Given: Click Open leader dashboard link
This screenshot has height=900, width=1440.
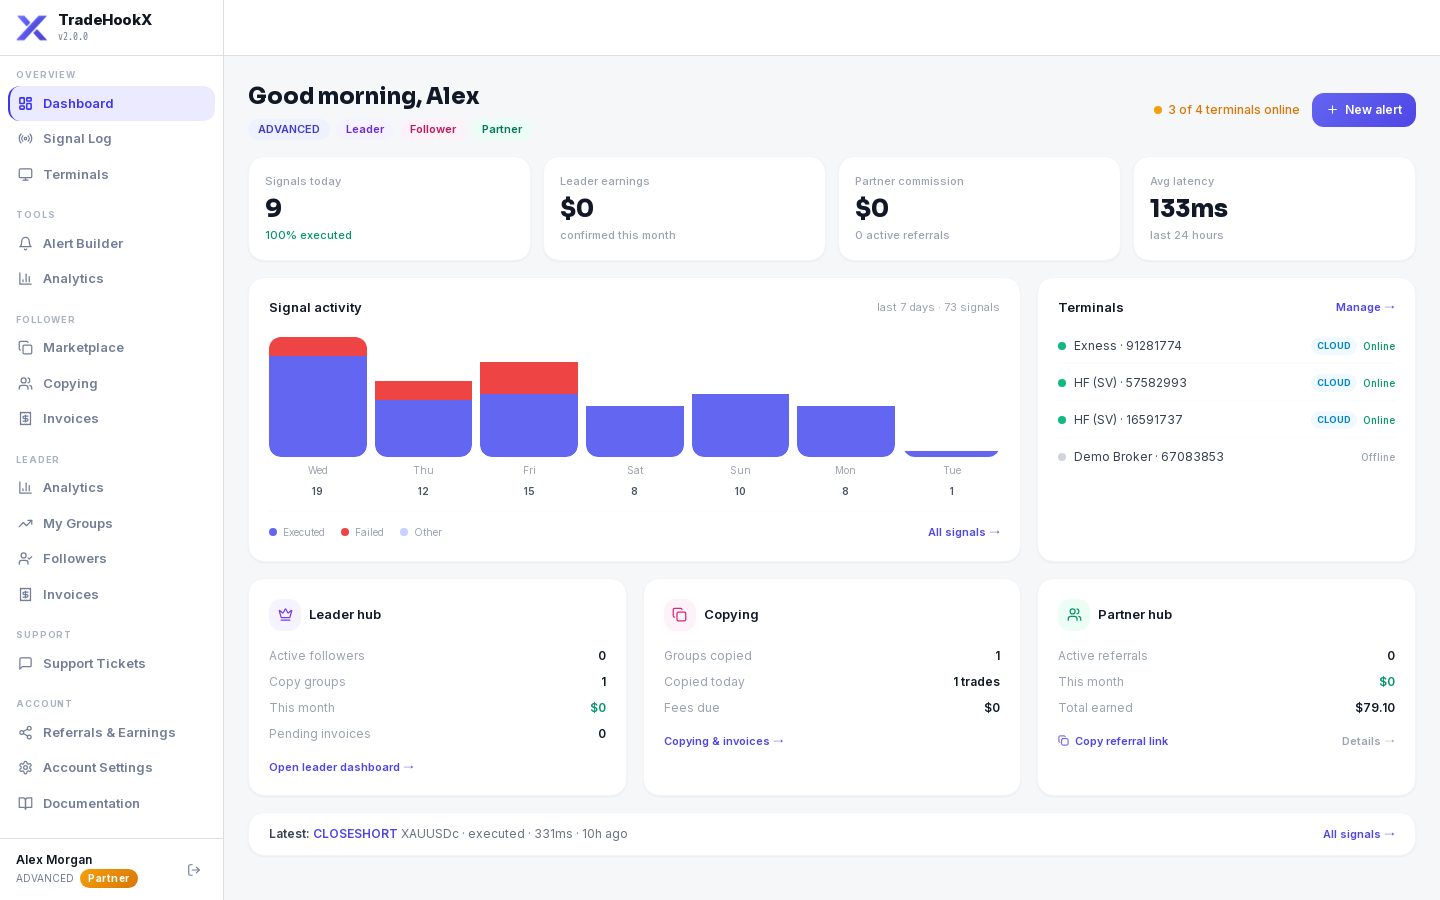Looking at the screenshot, I should click(x=342, y=767).
